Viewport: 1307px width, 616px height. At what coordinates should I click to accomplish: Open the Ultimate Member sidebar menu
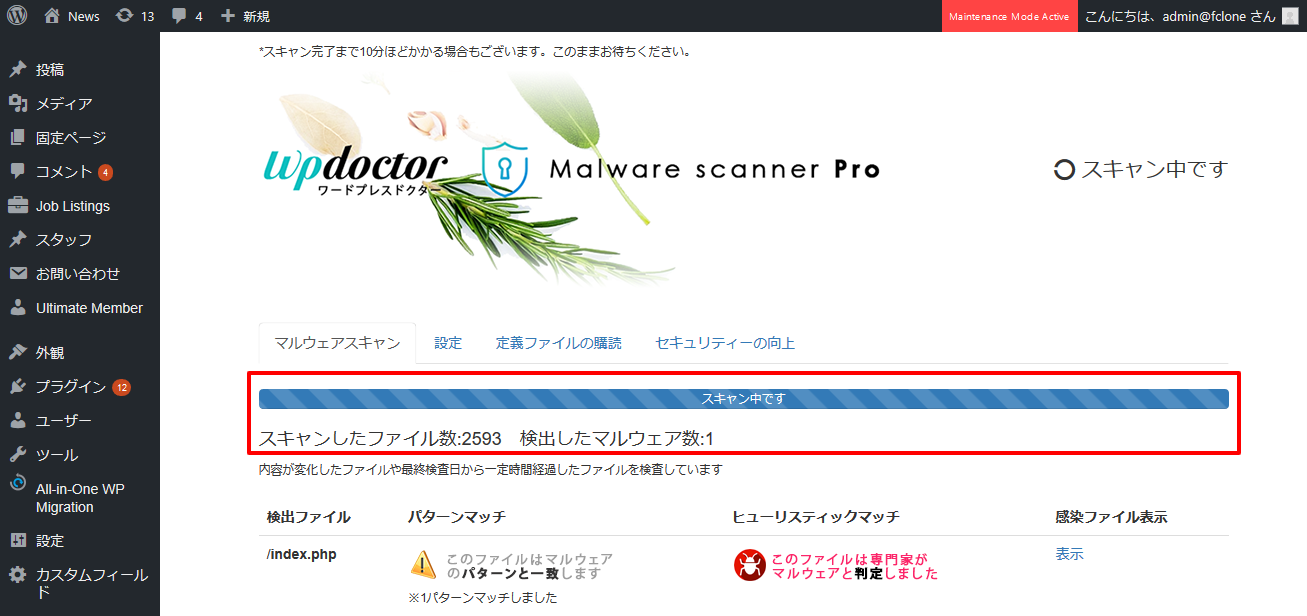(89, 308)
